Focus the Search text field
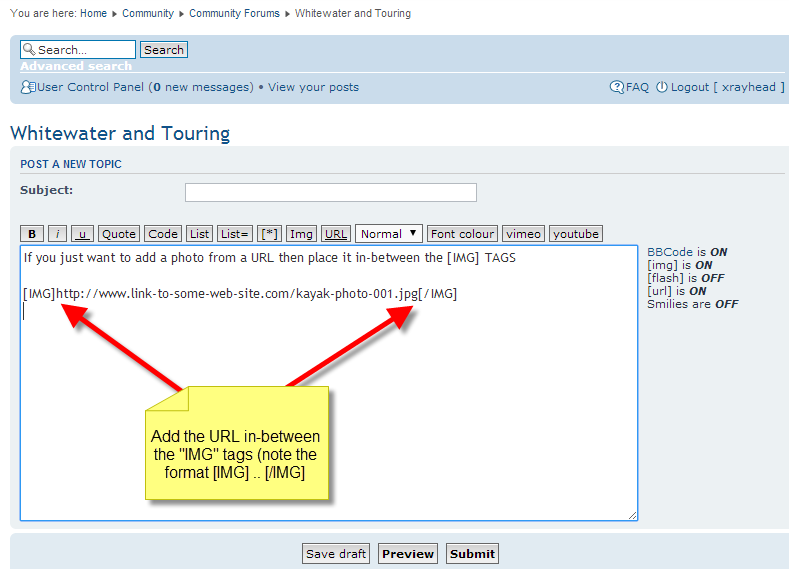Screen dimensions: 789x569 coord(78,49)
